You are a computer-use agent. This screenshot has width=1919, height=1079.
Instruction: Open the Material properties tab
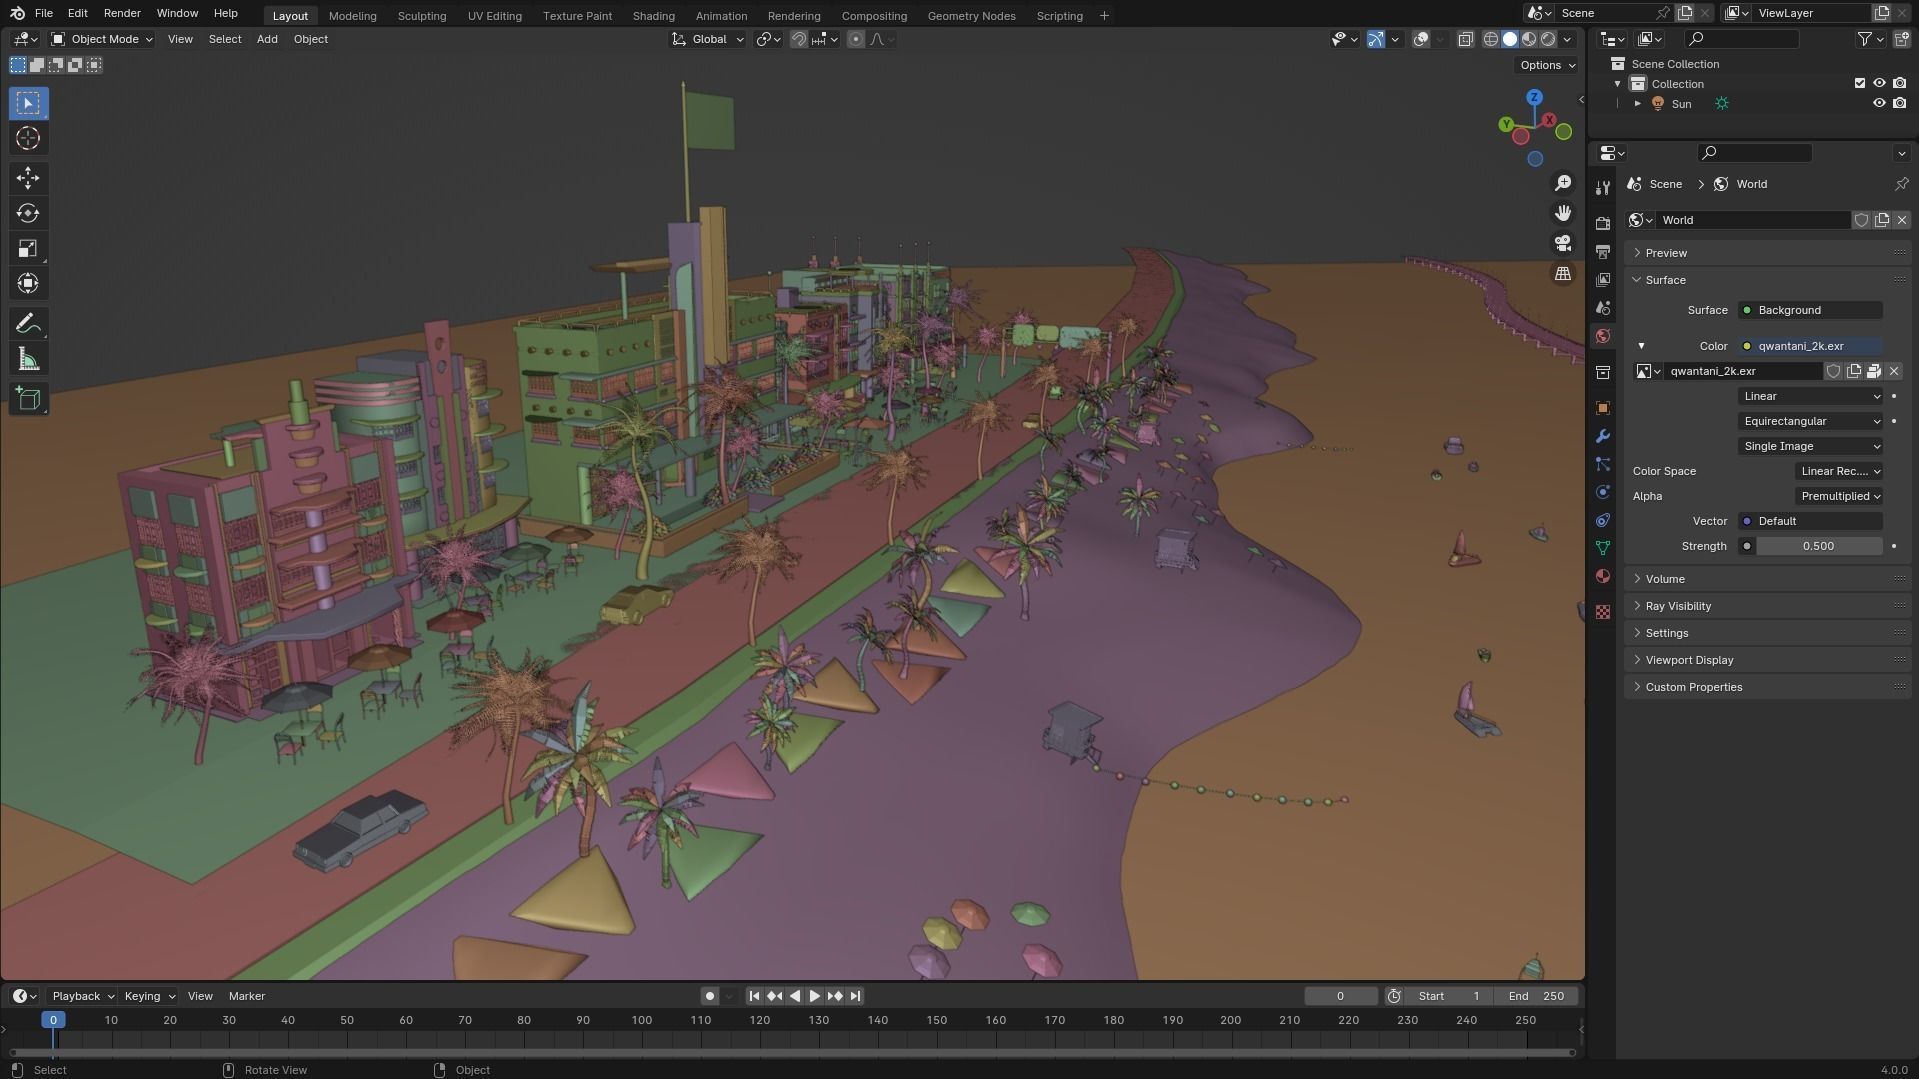pyautogui.click(x=1603, y=576)
